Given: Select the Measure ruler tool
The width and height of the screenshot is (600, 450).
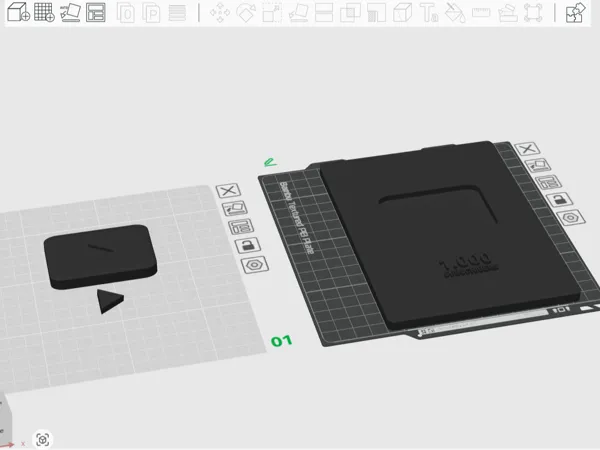Looking at the screenshot, I should [x=481, y=13].
